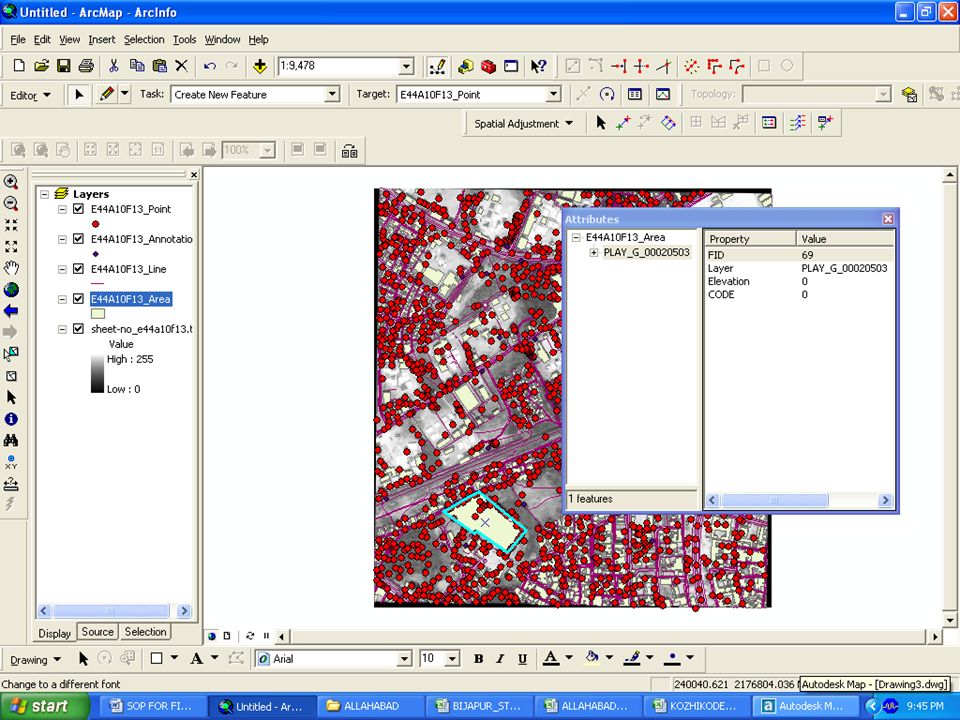Screen dimensions: 960x720
Task: Click the E44A10F13_Area layer color swatch
Action: (97, 313)
